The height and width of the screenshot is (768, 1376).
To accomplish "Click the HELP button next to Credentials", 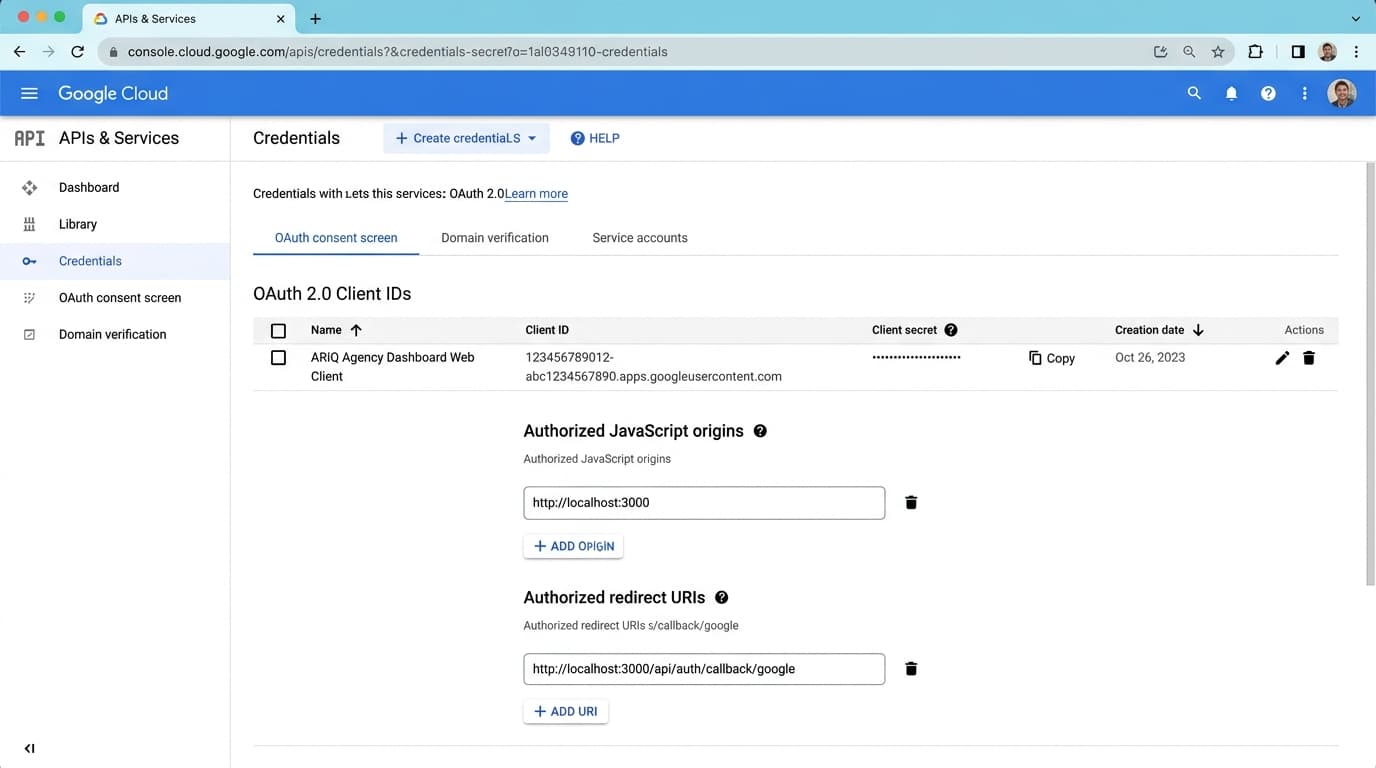I will pos(595,138).
